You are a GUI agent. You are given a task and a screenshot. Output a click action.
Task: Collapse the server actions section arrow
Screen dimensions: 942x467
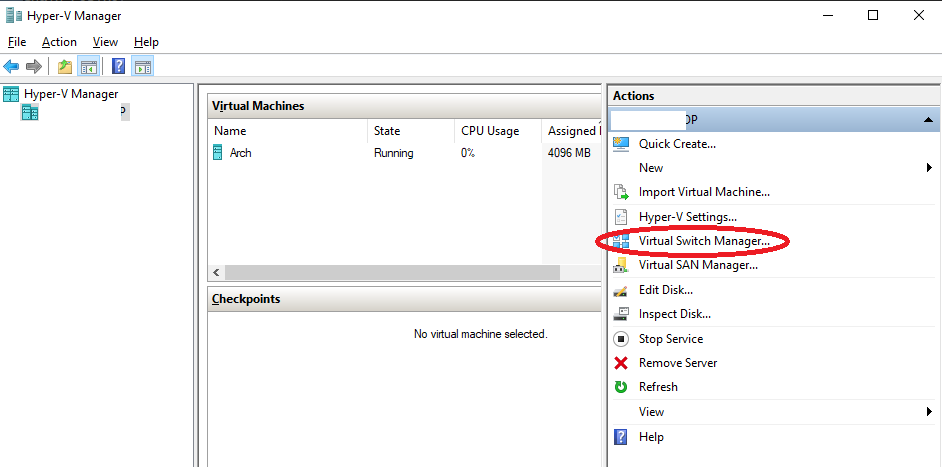click(928, 120)
